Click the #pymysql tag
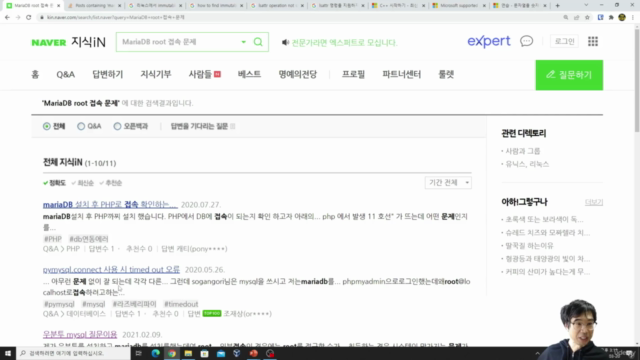Viewport: 640px width, 360px height. pos(59,304)
